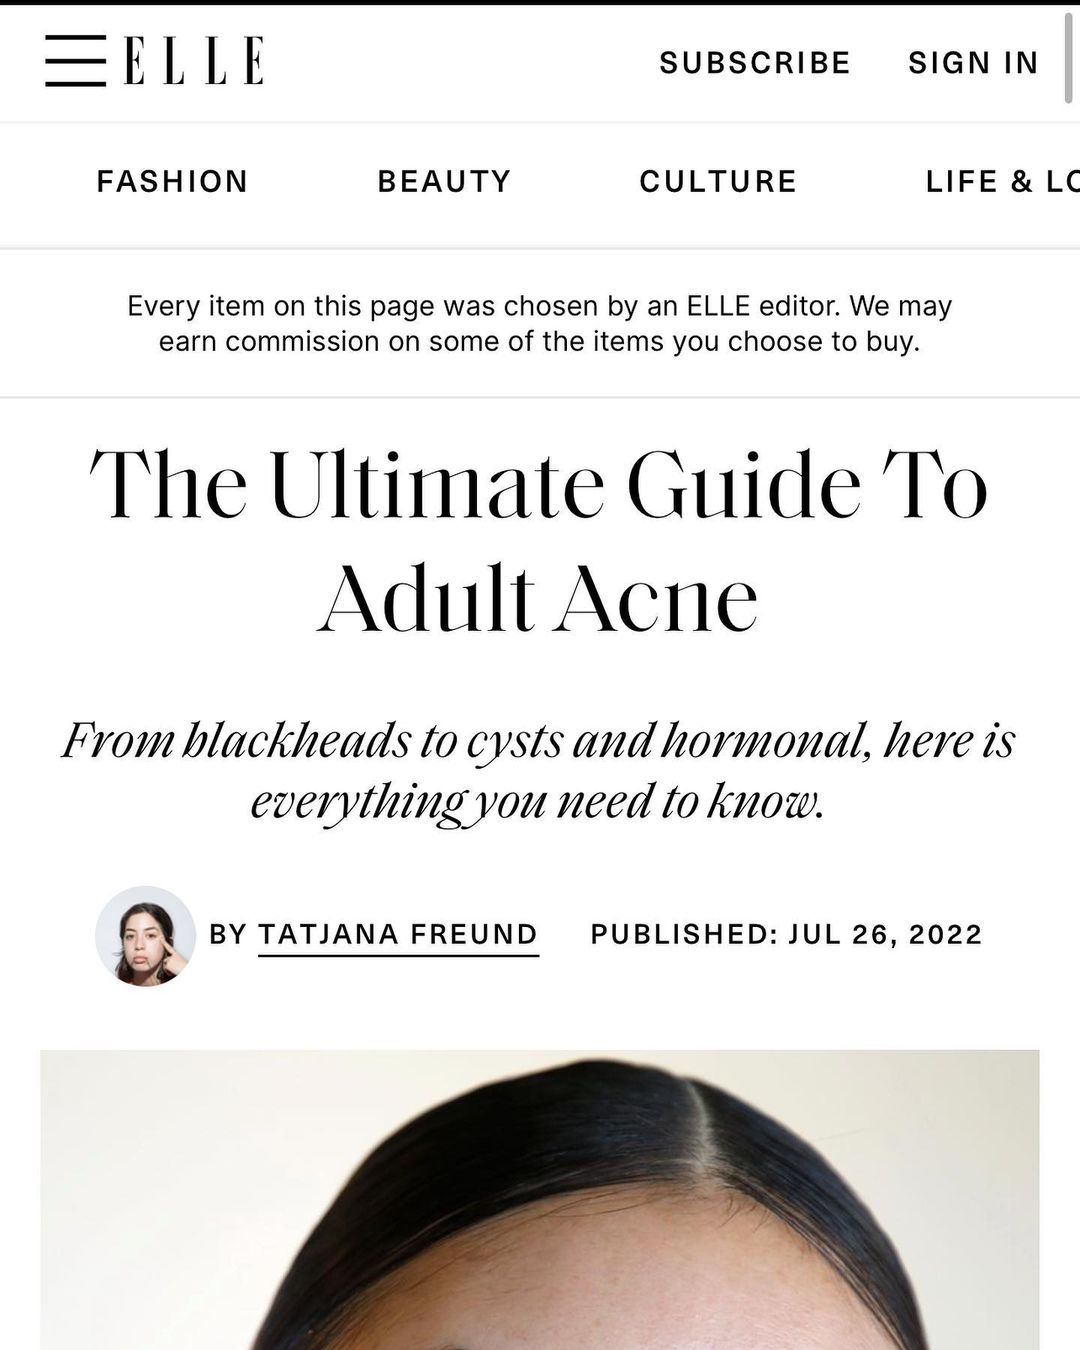Open the partially visible LIFE & LOVE section
1080x1350 pixels.
1000,181
